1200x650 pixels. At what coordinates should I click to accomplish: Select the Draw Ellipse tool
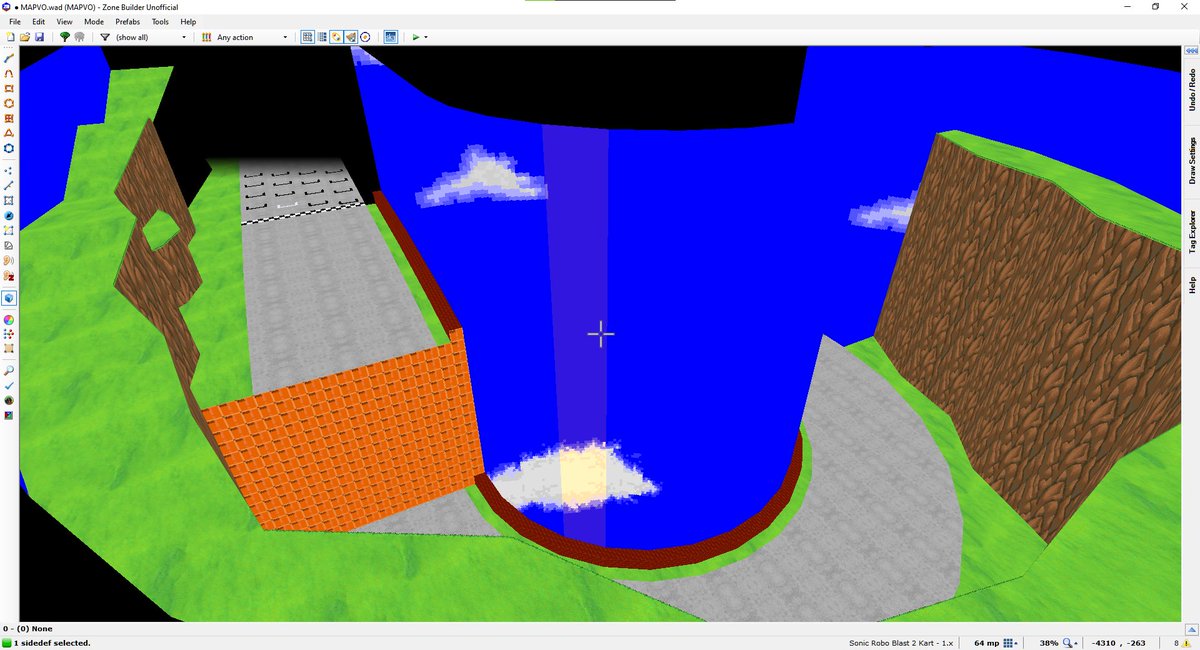pos(9,103)
